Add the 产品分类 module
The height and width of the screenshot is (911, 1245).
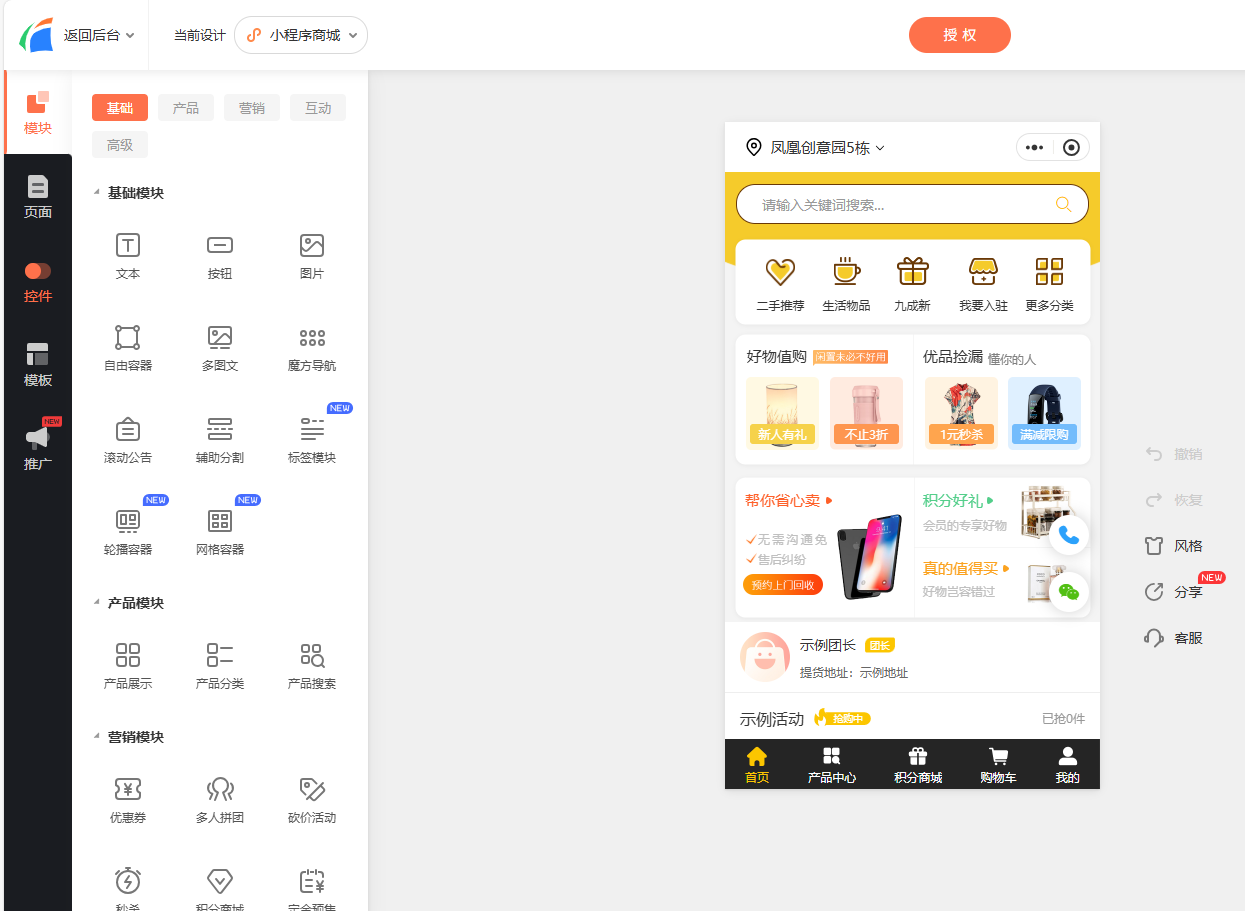220,667
